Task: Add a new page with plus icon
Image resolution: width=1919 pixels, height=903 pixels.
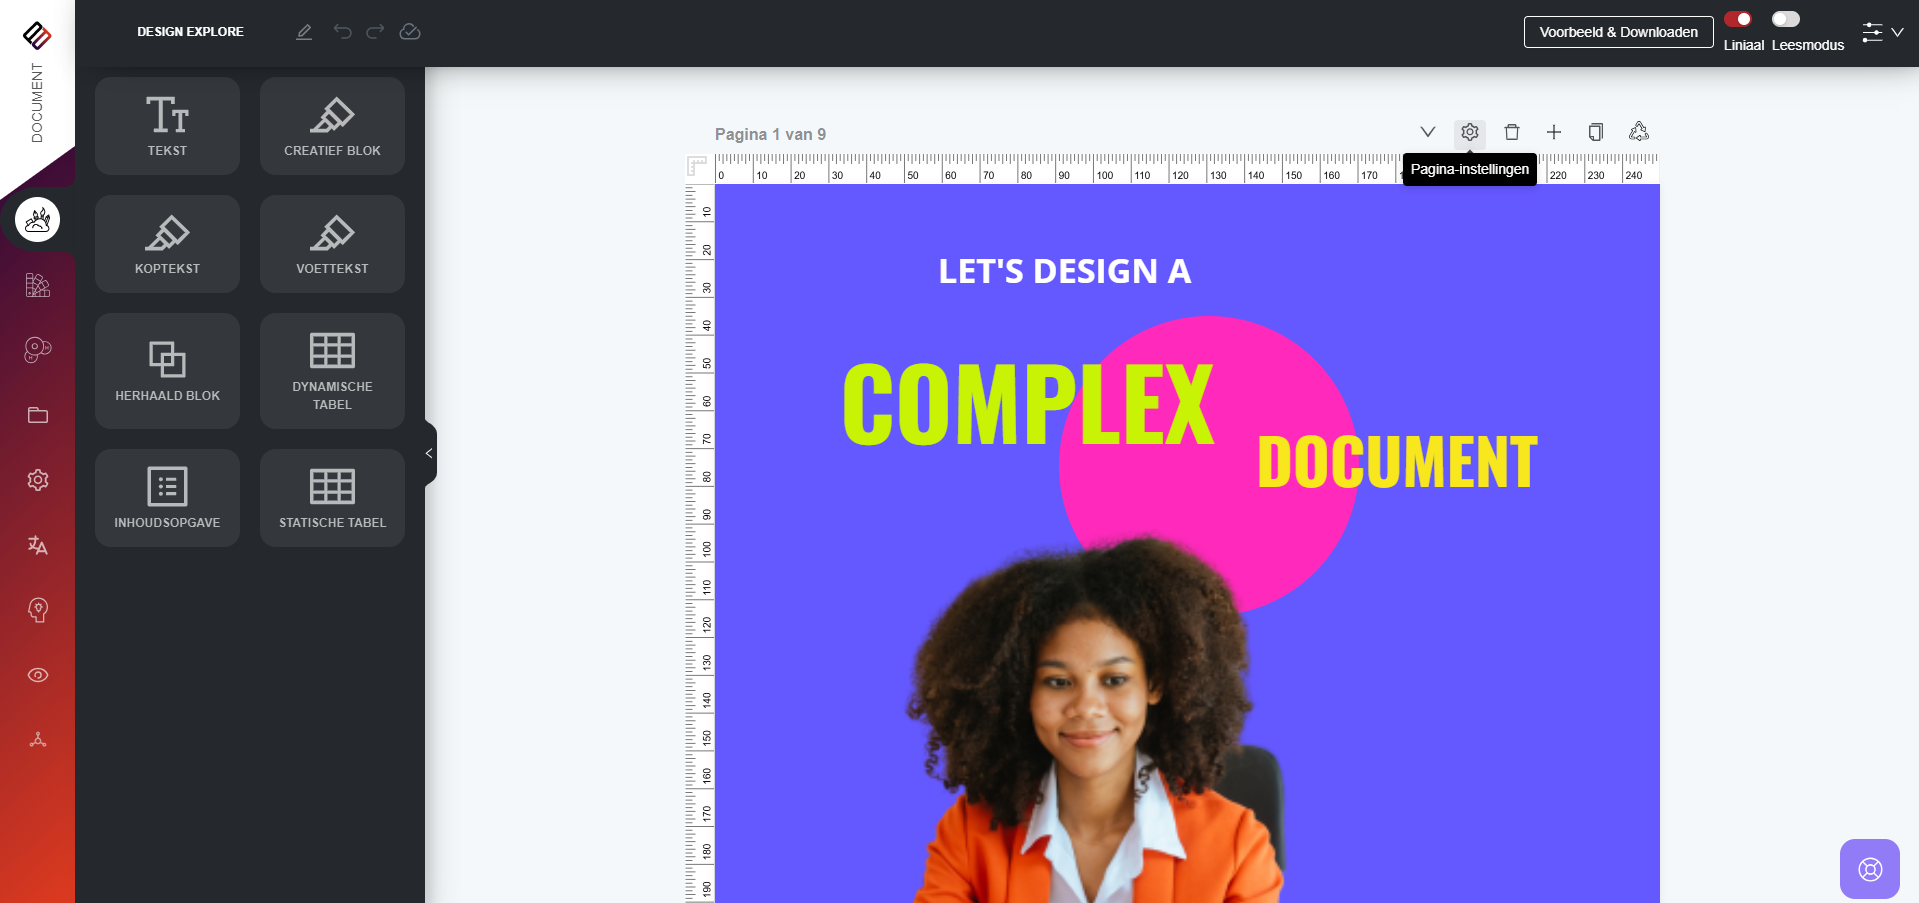Action: pos(1554,132)
